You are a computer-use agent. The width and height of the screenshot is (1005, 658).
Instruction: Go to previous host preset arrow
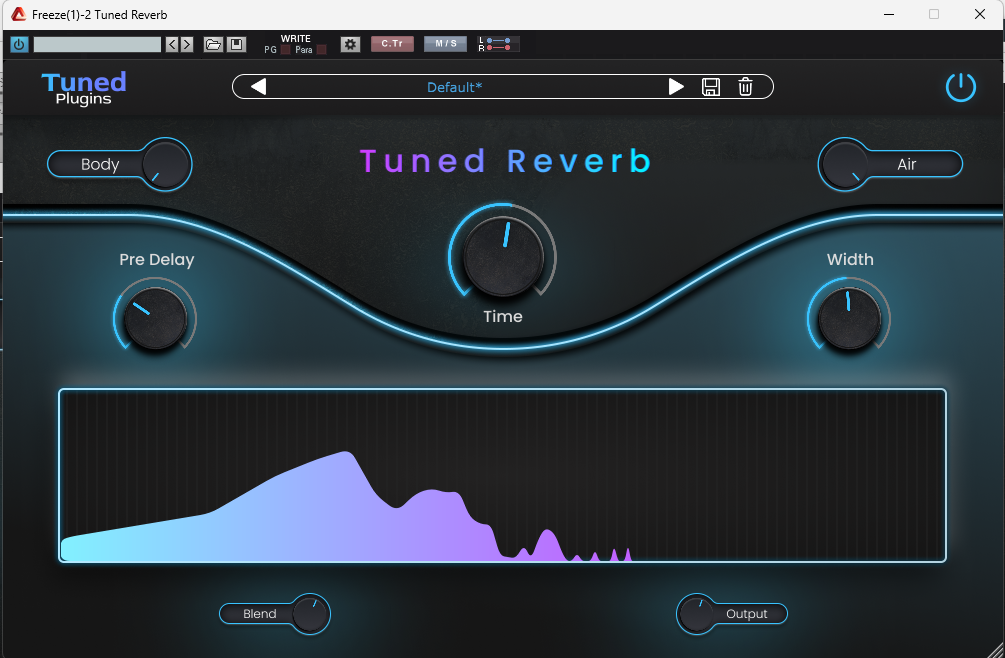point(172,44)
